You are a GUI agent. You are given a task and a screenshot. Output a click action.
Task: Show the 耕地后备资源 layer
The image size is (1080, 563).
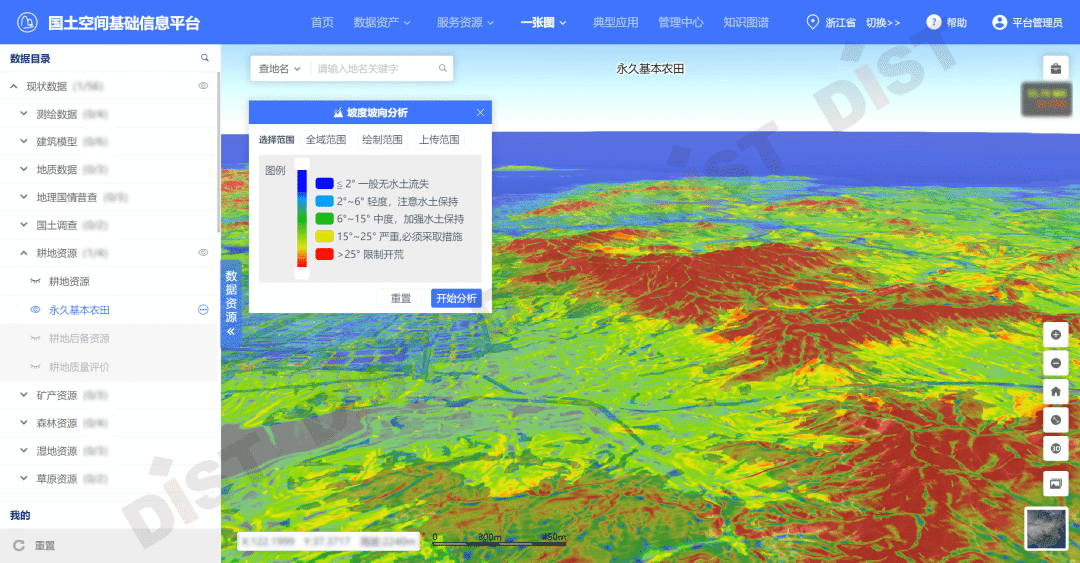pos(36,338)
